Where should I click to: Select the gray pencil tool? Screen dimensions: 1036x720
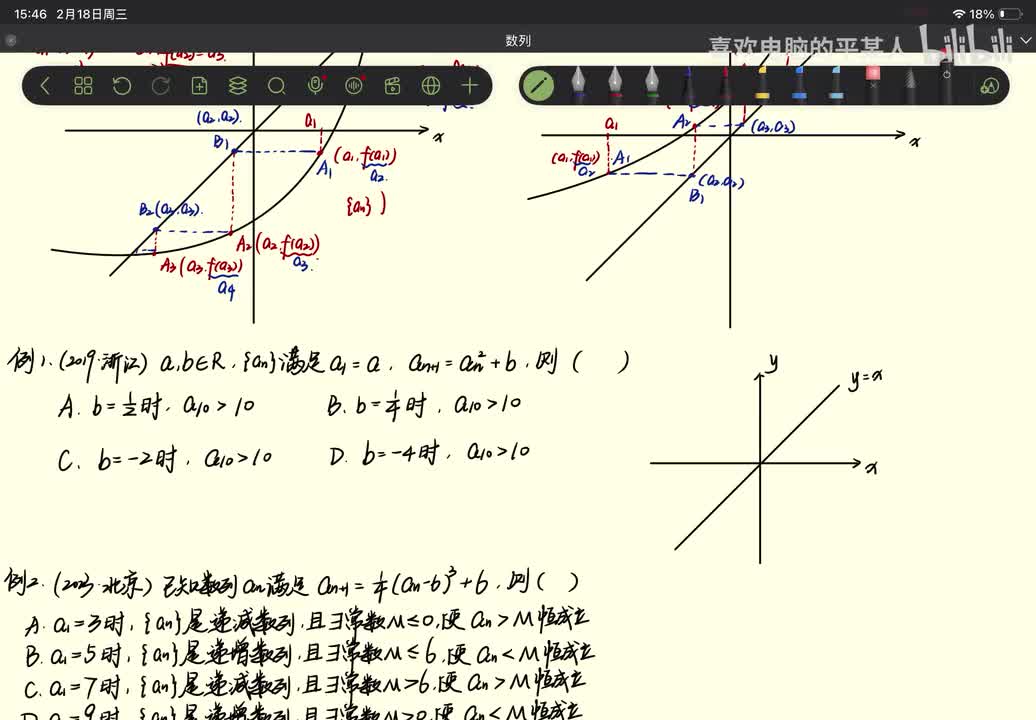pyautogui.click(x=910, y=86)
